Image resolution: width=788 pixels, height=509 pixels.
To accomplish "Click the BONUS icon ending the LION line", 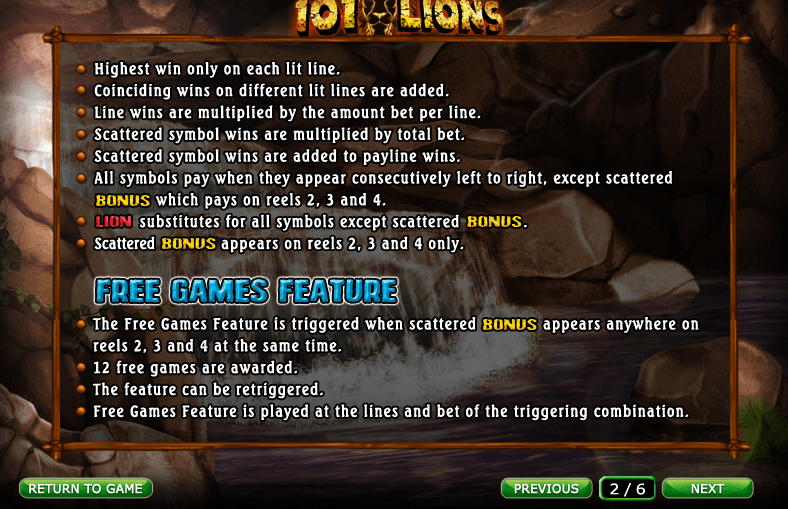I will pyautogui.click(x=495, y=222).
